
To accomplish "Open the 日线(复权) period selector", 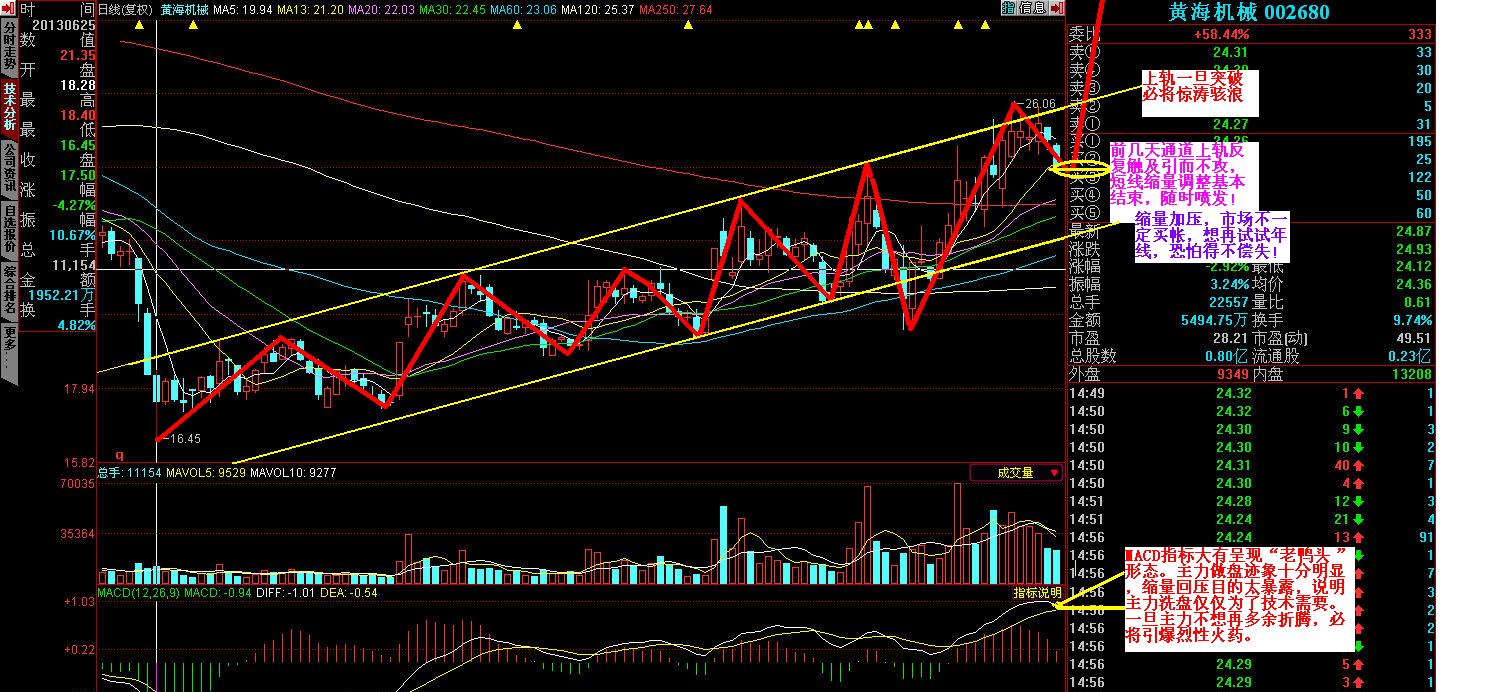I will click(x=127, y=9).
